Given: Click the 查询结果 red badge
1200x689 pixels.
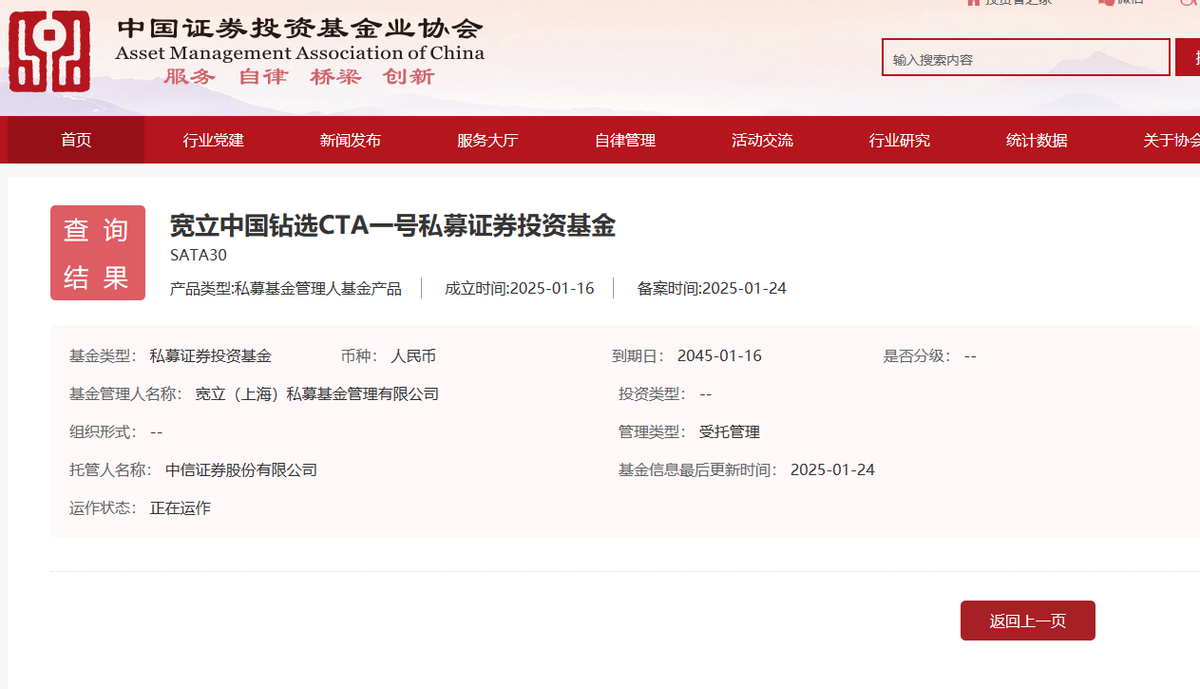Looking at the screenshot, I should (x=98, y=253).
